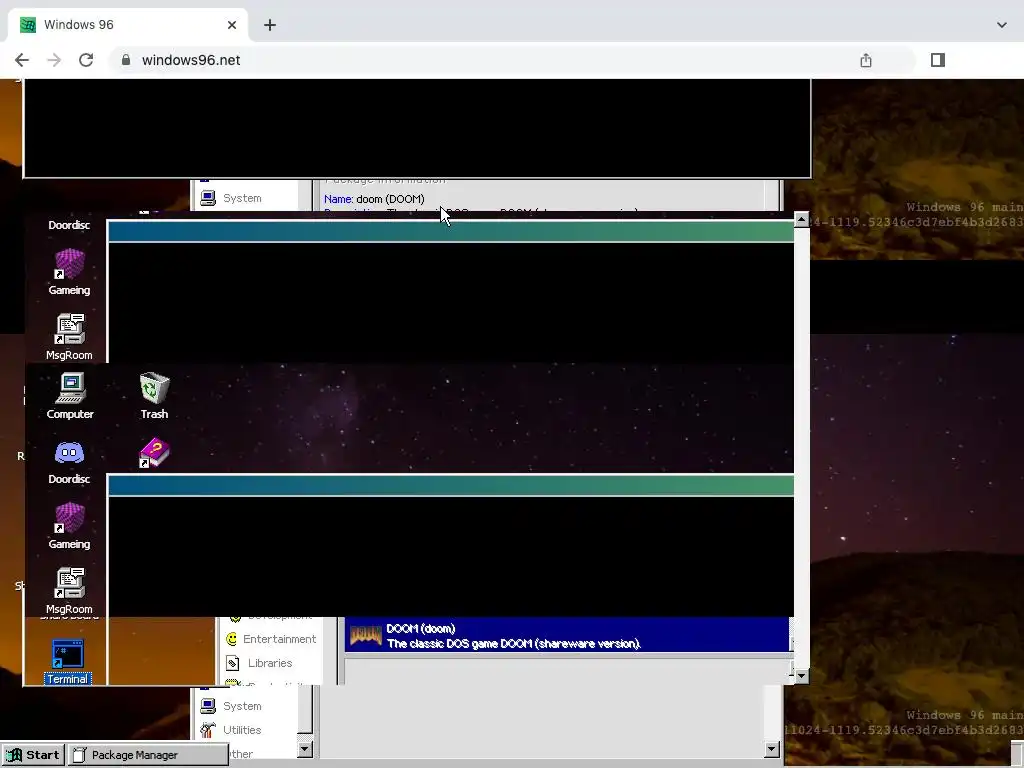This screenshot has width=1024, height=768.
Task: Open the Computer desktop icon
Action: coord(70,396)
